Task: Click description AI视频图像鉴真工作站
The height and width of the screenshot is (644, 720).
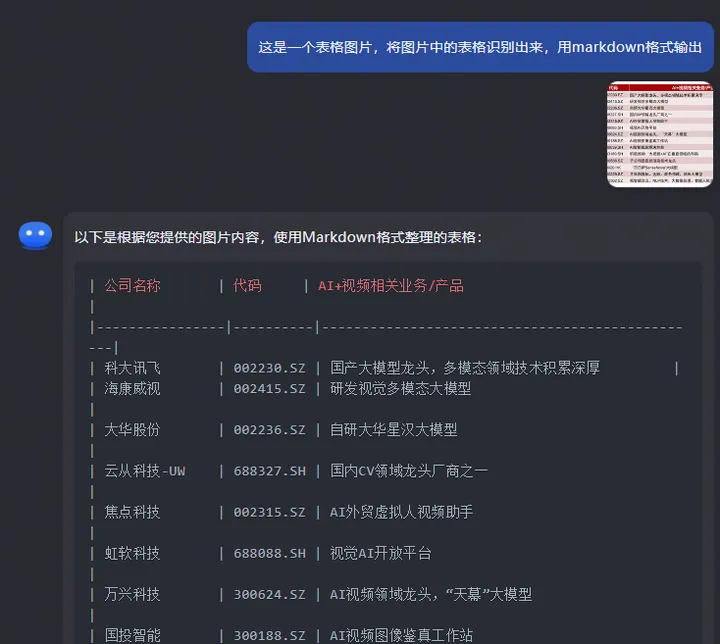Action: [401, 635]
